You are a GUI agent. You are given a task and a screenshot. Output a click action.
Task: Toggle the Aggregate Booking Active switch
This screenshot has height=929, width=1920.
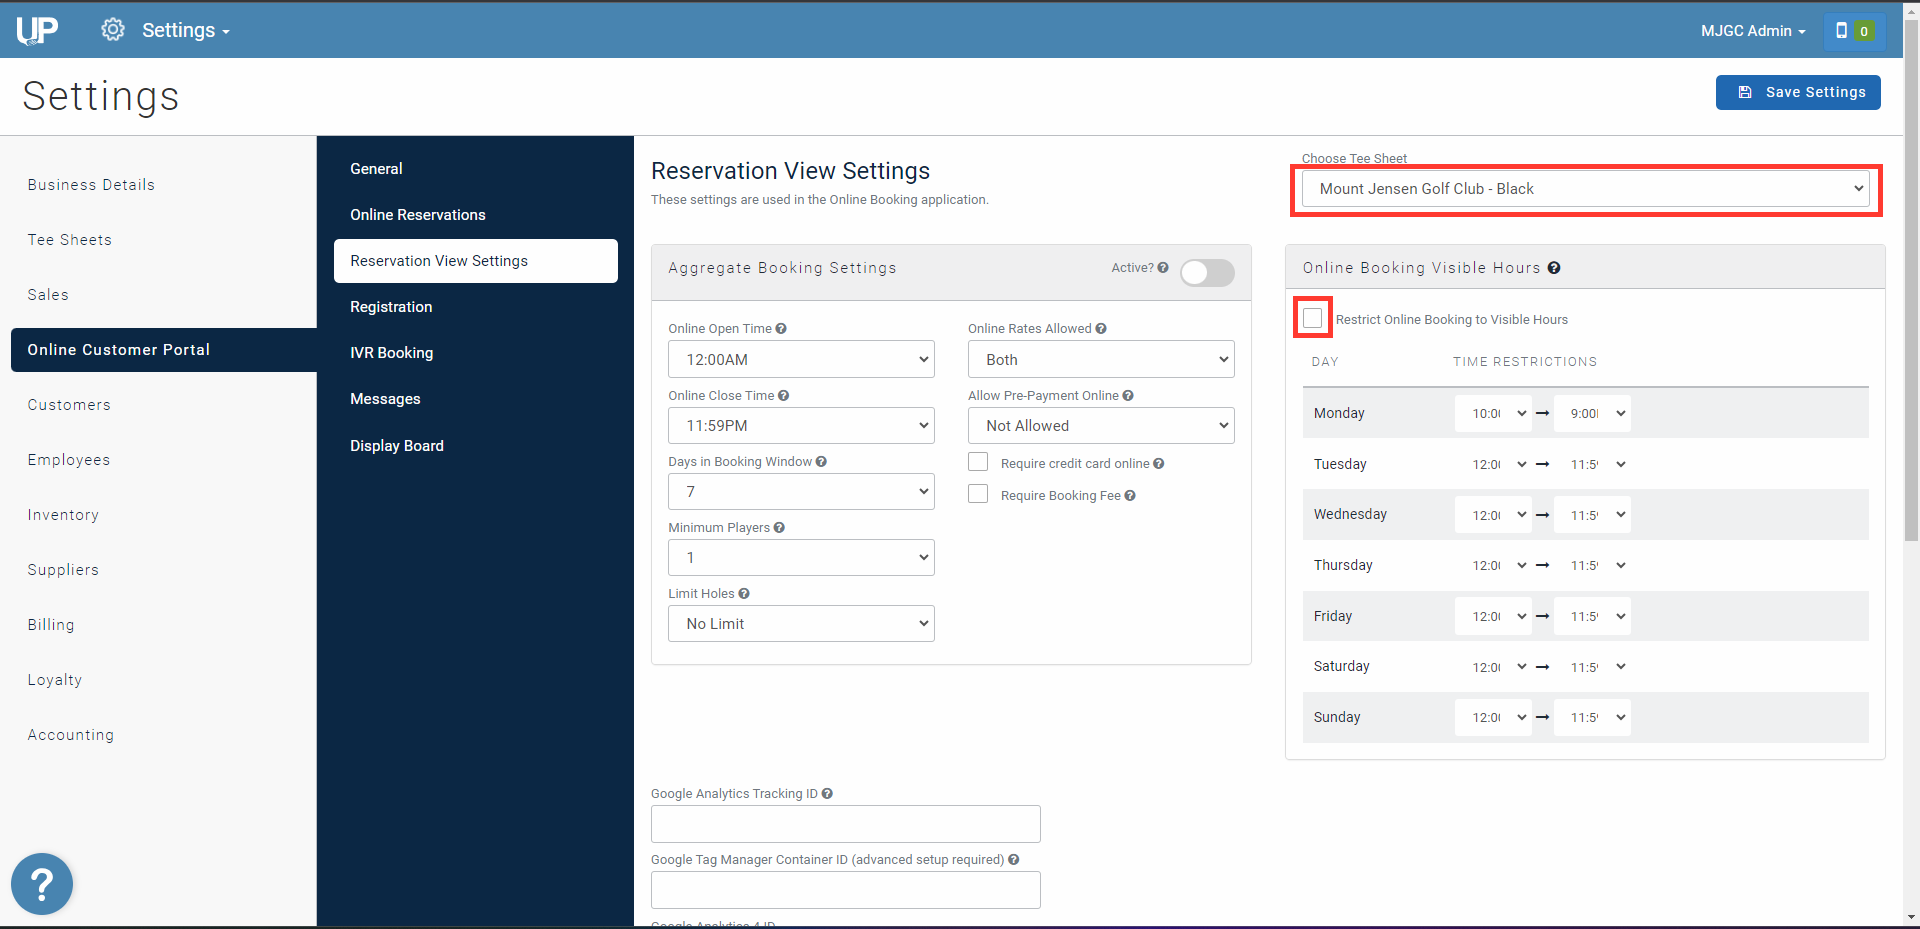click(x=1207, y=272)
